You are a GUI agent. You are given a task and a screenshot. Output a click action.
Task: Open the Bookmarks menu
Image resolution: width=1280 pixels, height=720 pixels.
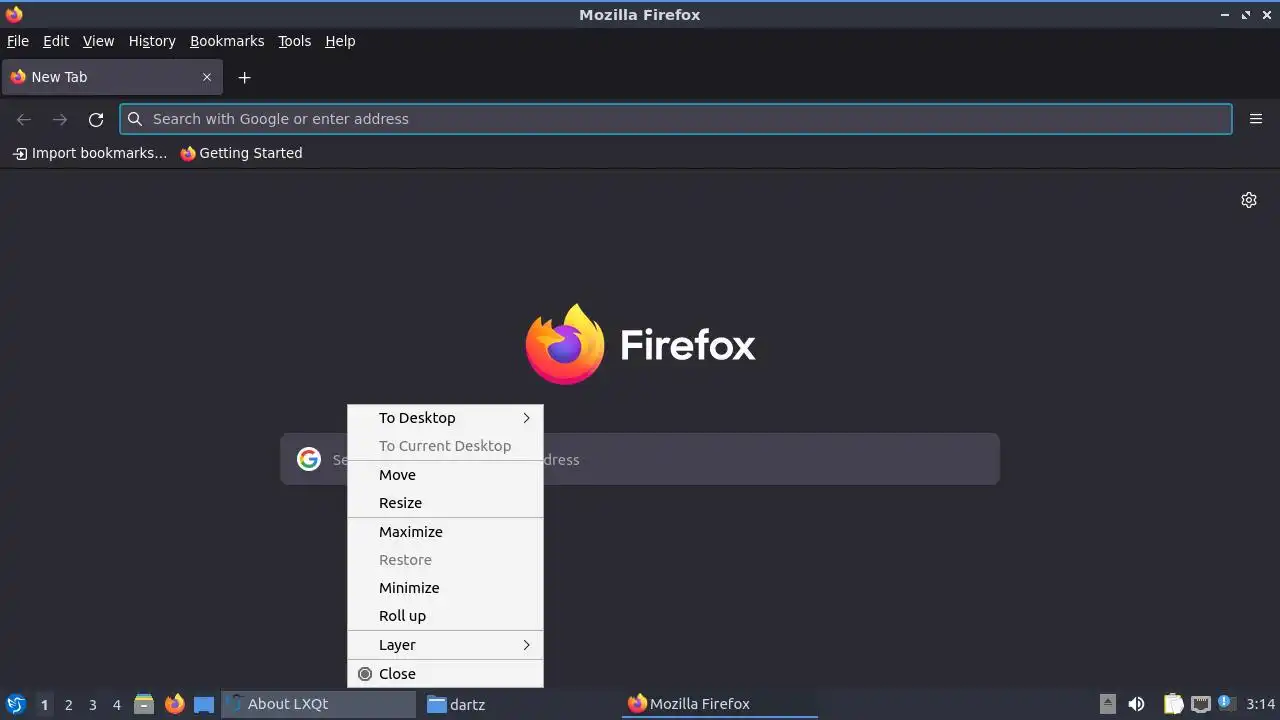click(227, 41)
